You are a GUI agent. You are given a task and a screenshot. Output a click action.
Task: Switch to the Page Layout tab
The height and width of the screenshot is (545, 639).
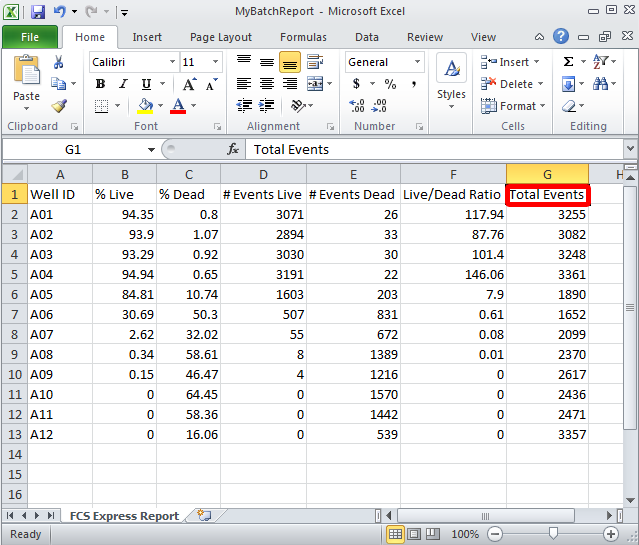click(220, 37)
